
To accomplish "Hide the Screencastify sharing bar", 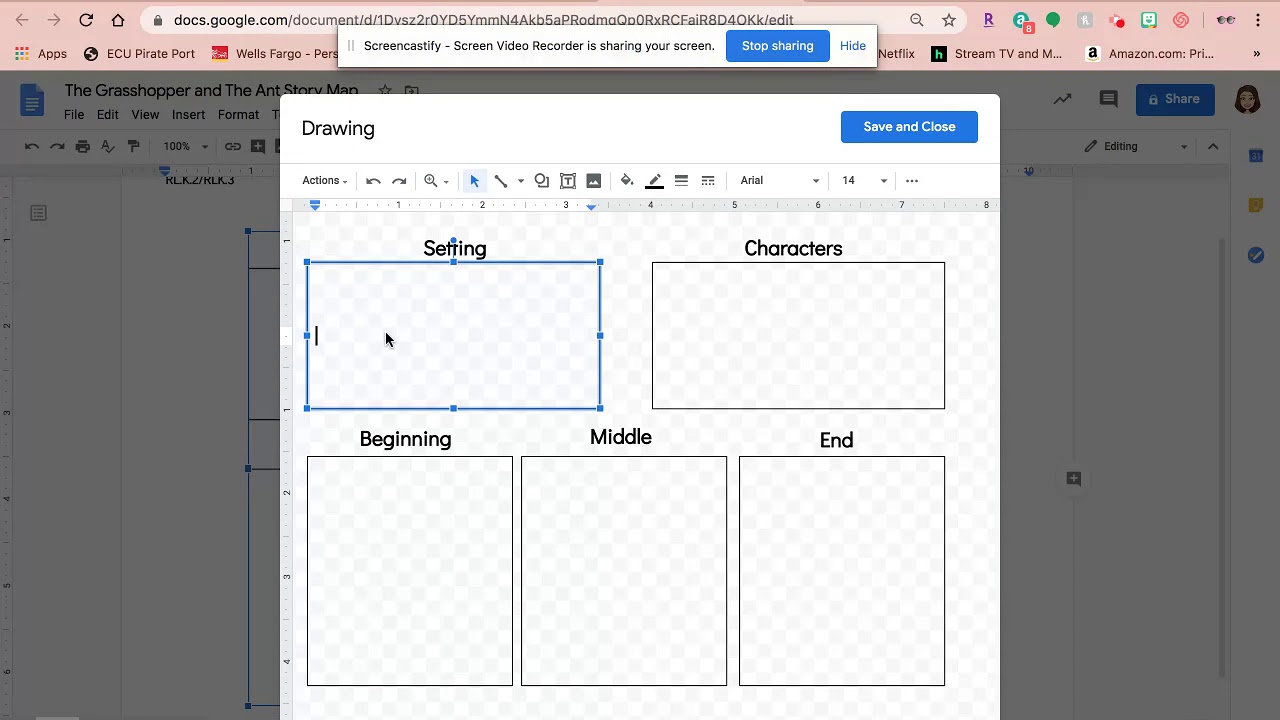I will (853, 46).
